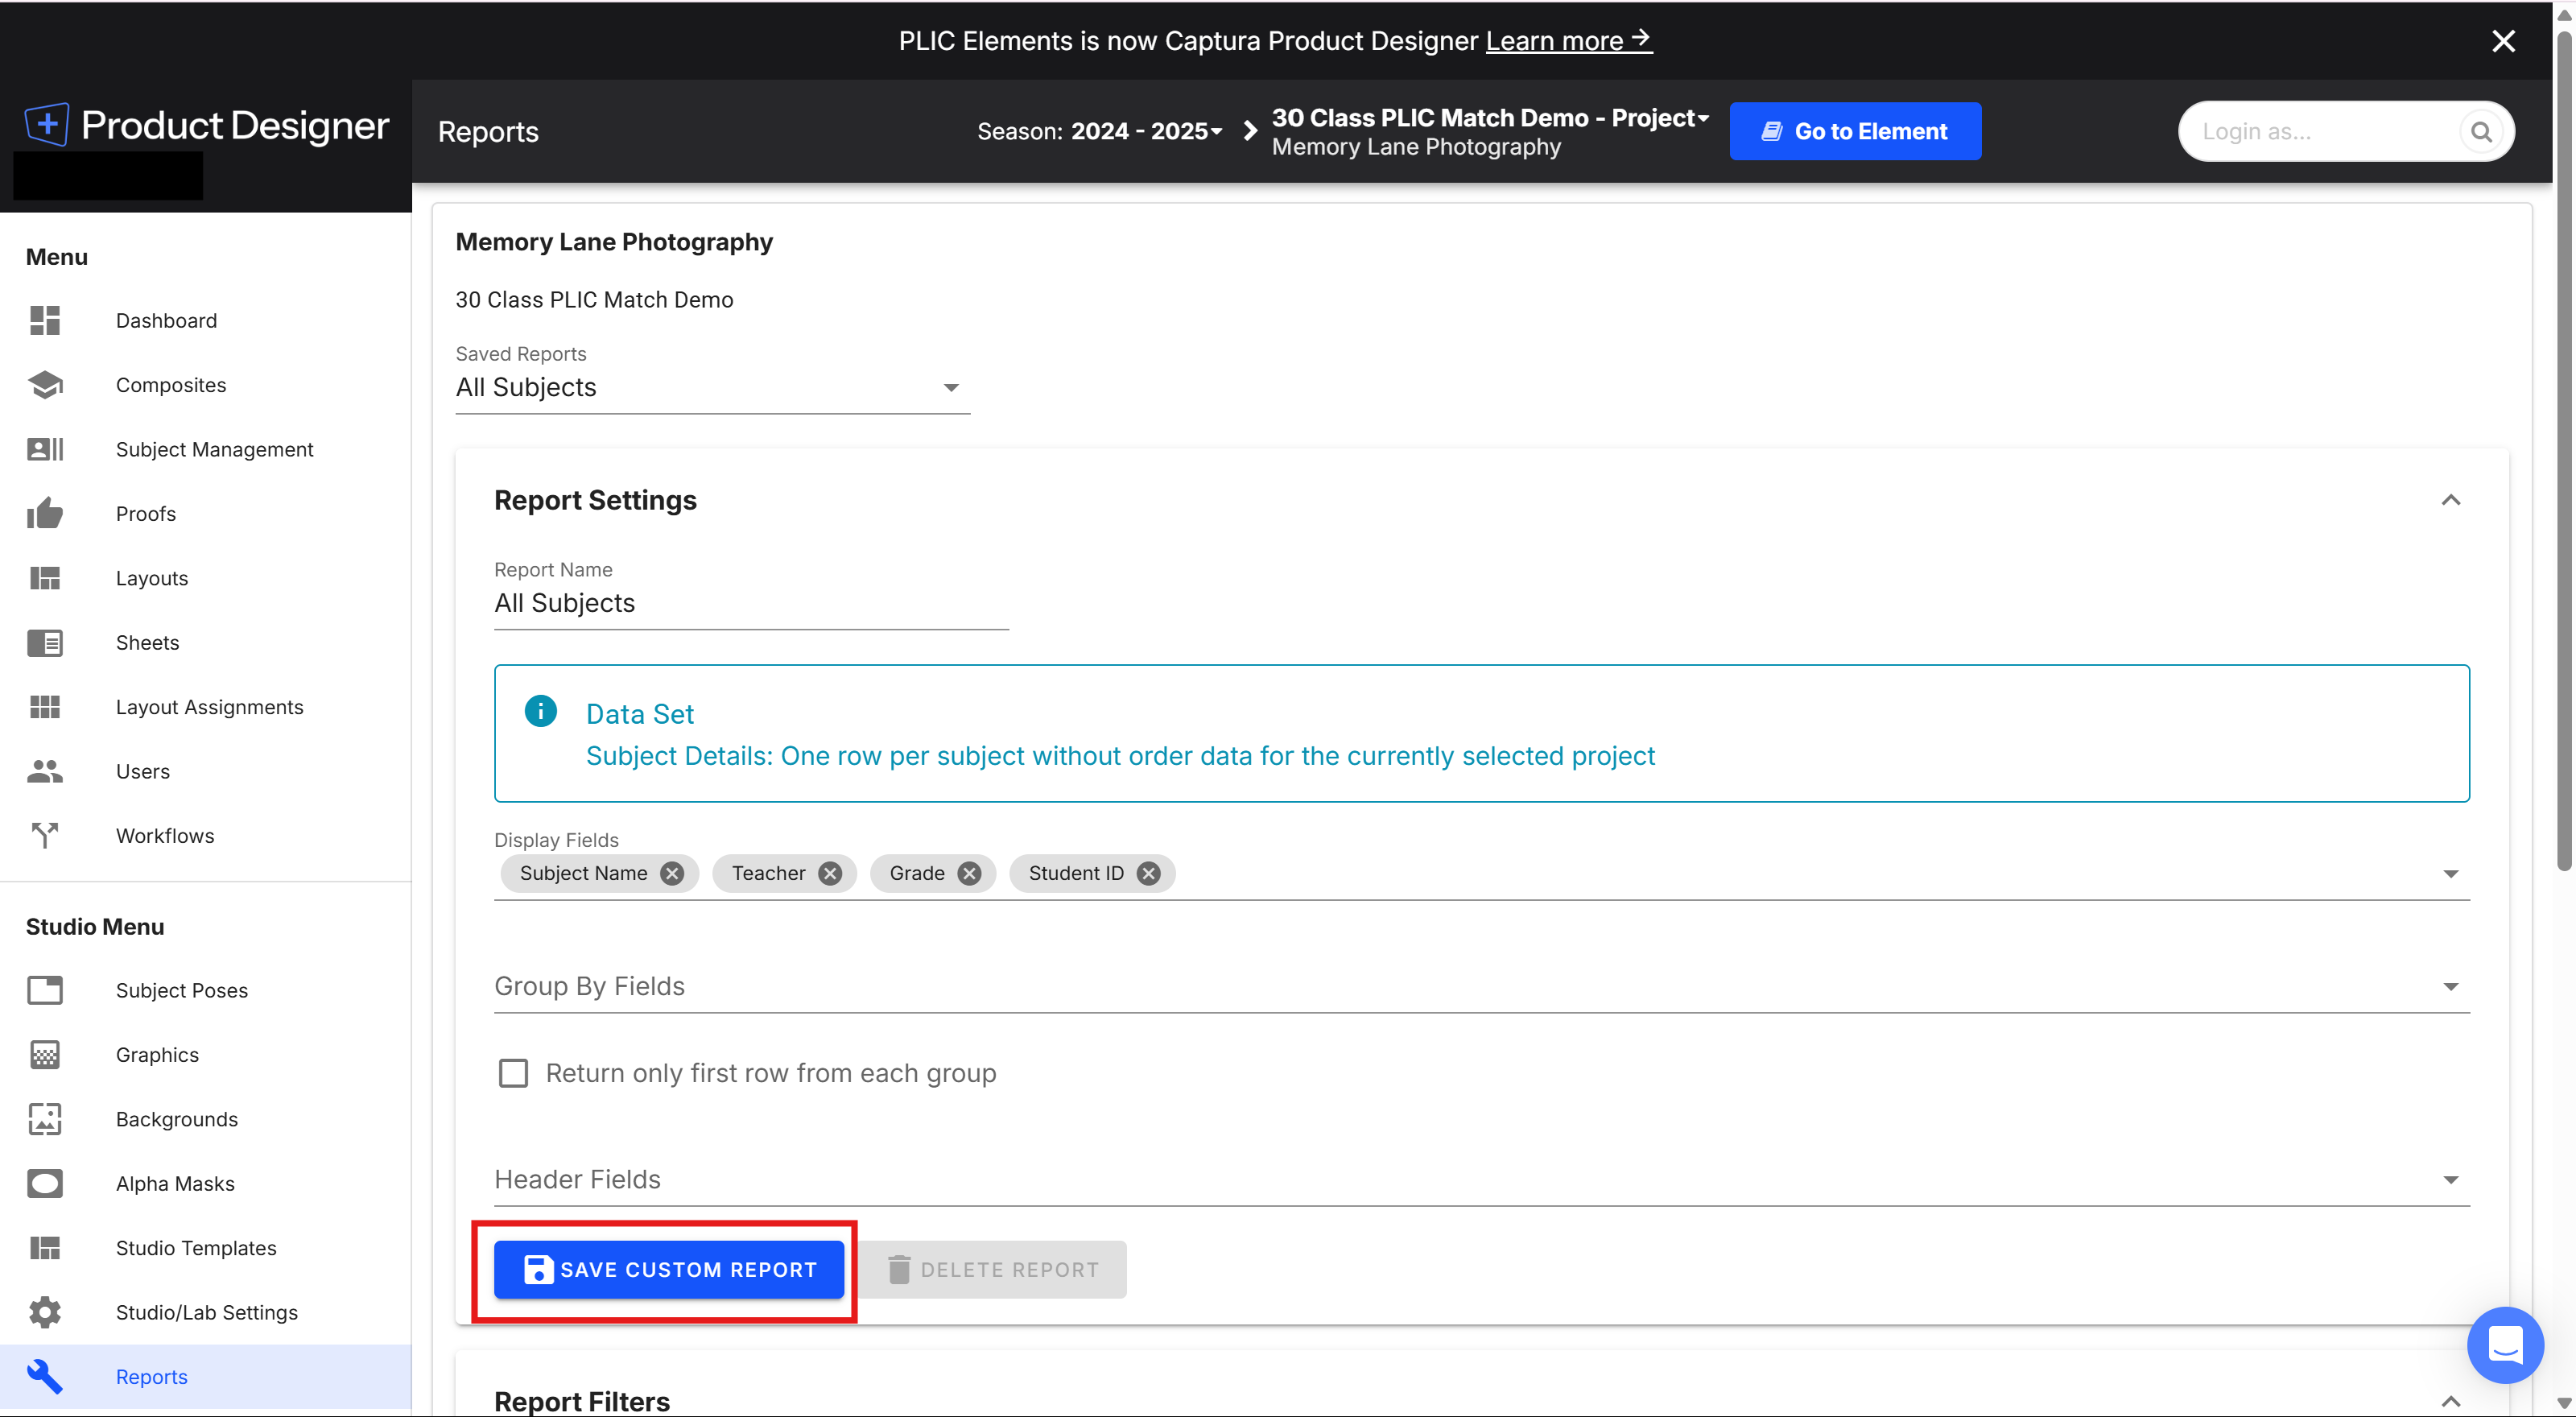Click the Grade chip label
This screenshot has width=2576, height=1417.
(x=917, y=873)
